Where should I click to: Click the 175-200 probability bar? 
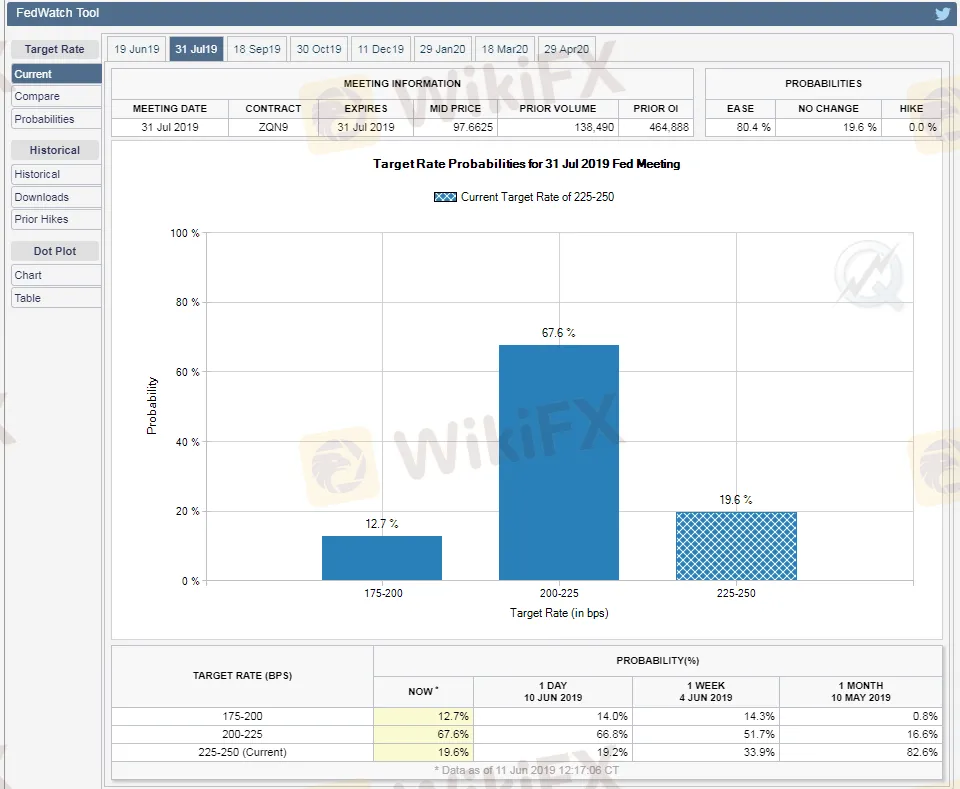pyautogui.click(x=381, y=558)
